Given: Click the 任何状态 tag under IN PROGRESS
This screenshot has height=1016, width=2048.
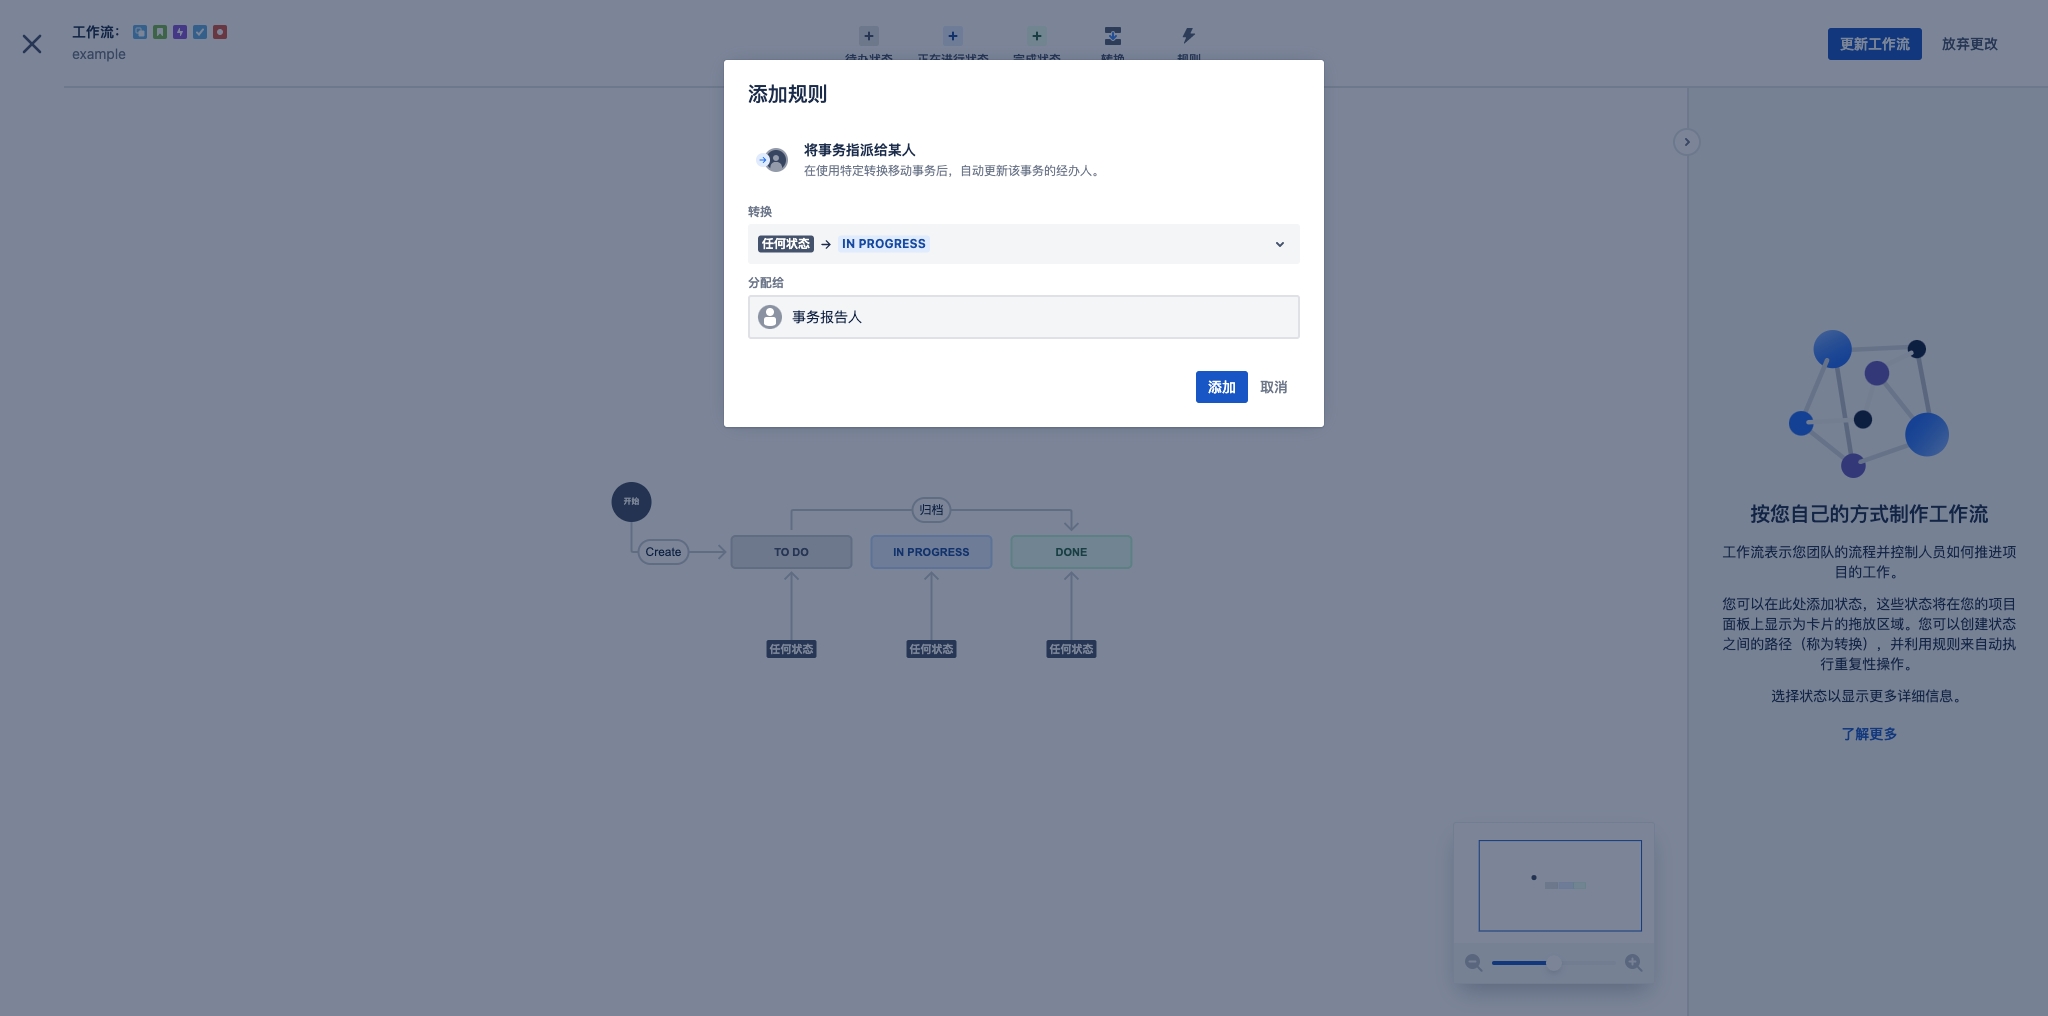Looking at the screenshot, I should click(x=931, y=649).
